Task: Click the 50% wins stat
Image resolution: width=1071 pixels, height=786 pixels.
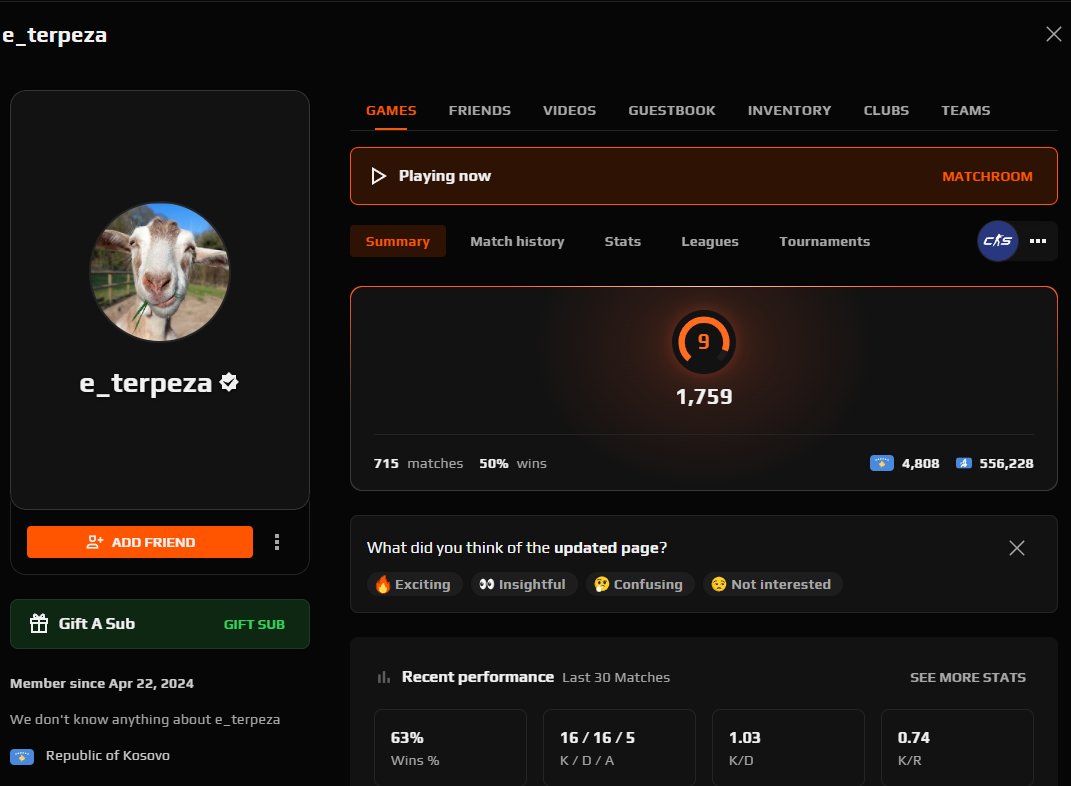Action: [x=512, y=463]
